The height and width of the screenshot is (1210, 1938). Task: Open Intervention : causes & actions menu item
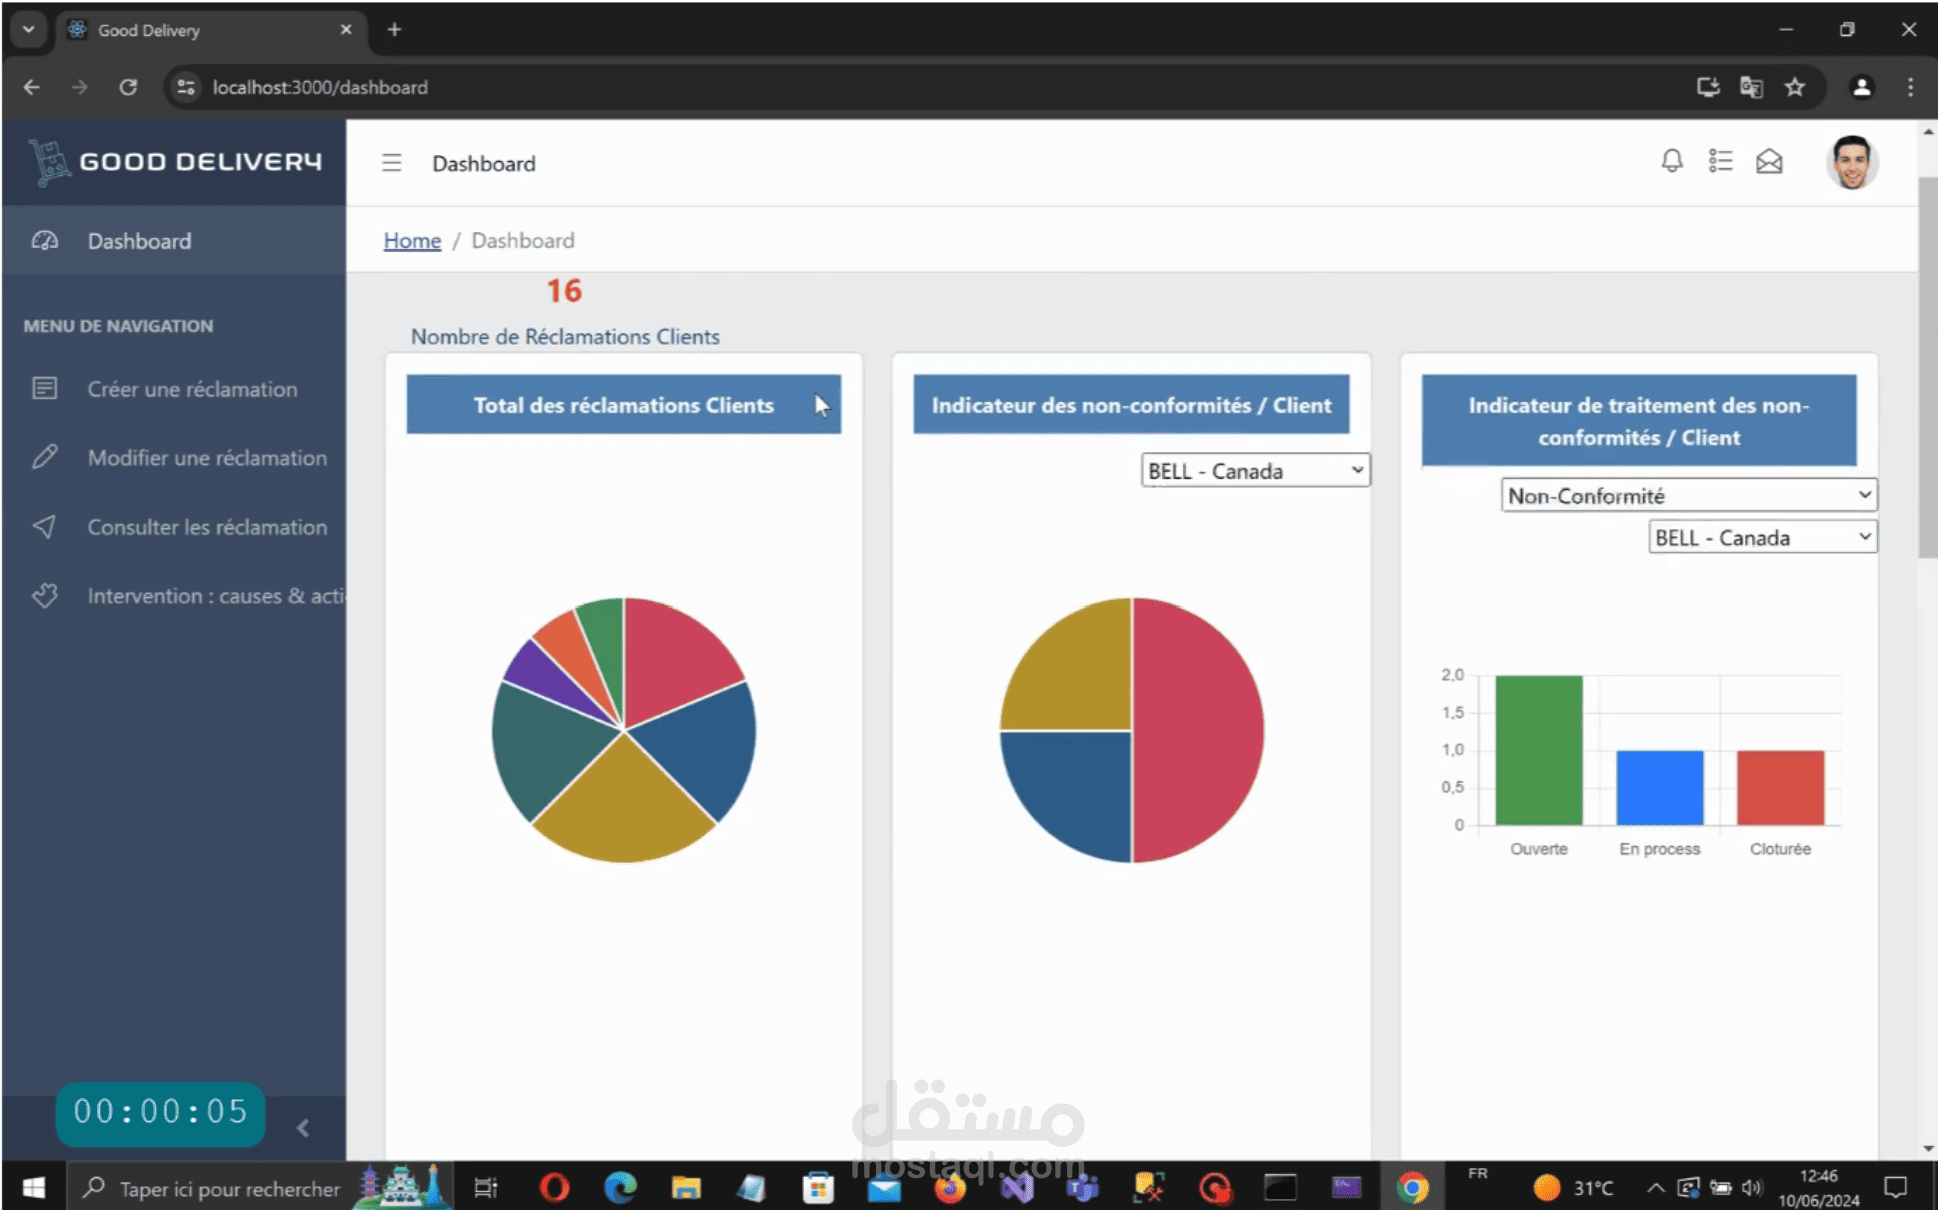point(174,596)
